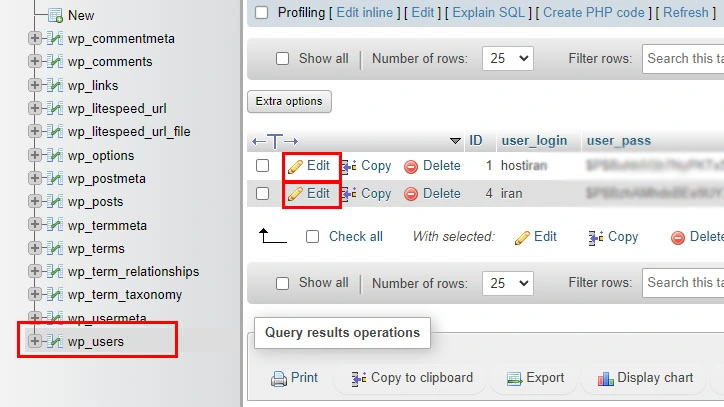Expand the wp_links tree node
Image resolution: width=724 pixels, height=407 pixels.
(34, 85)
